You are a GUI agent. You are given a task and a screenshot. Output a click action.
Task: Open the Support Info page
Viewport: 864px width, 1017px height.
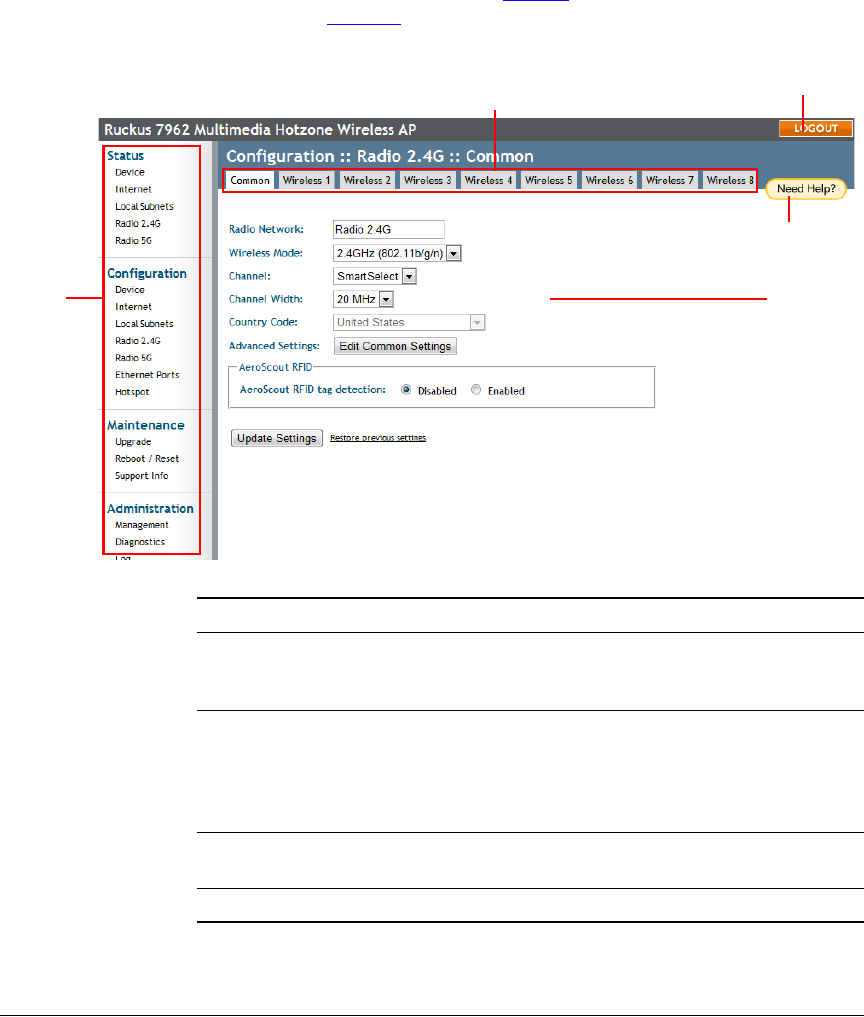tap(141, 475)
